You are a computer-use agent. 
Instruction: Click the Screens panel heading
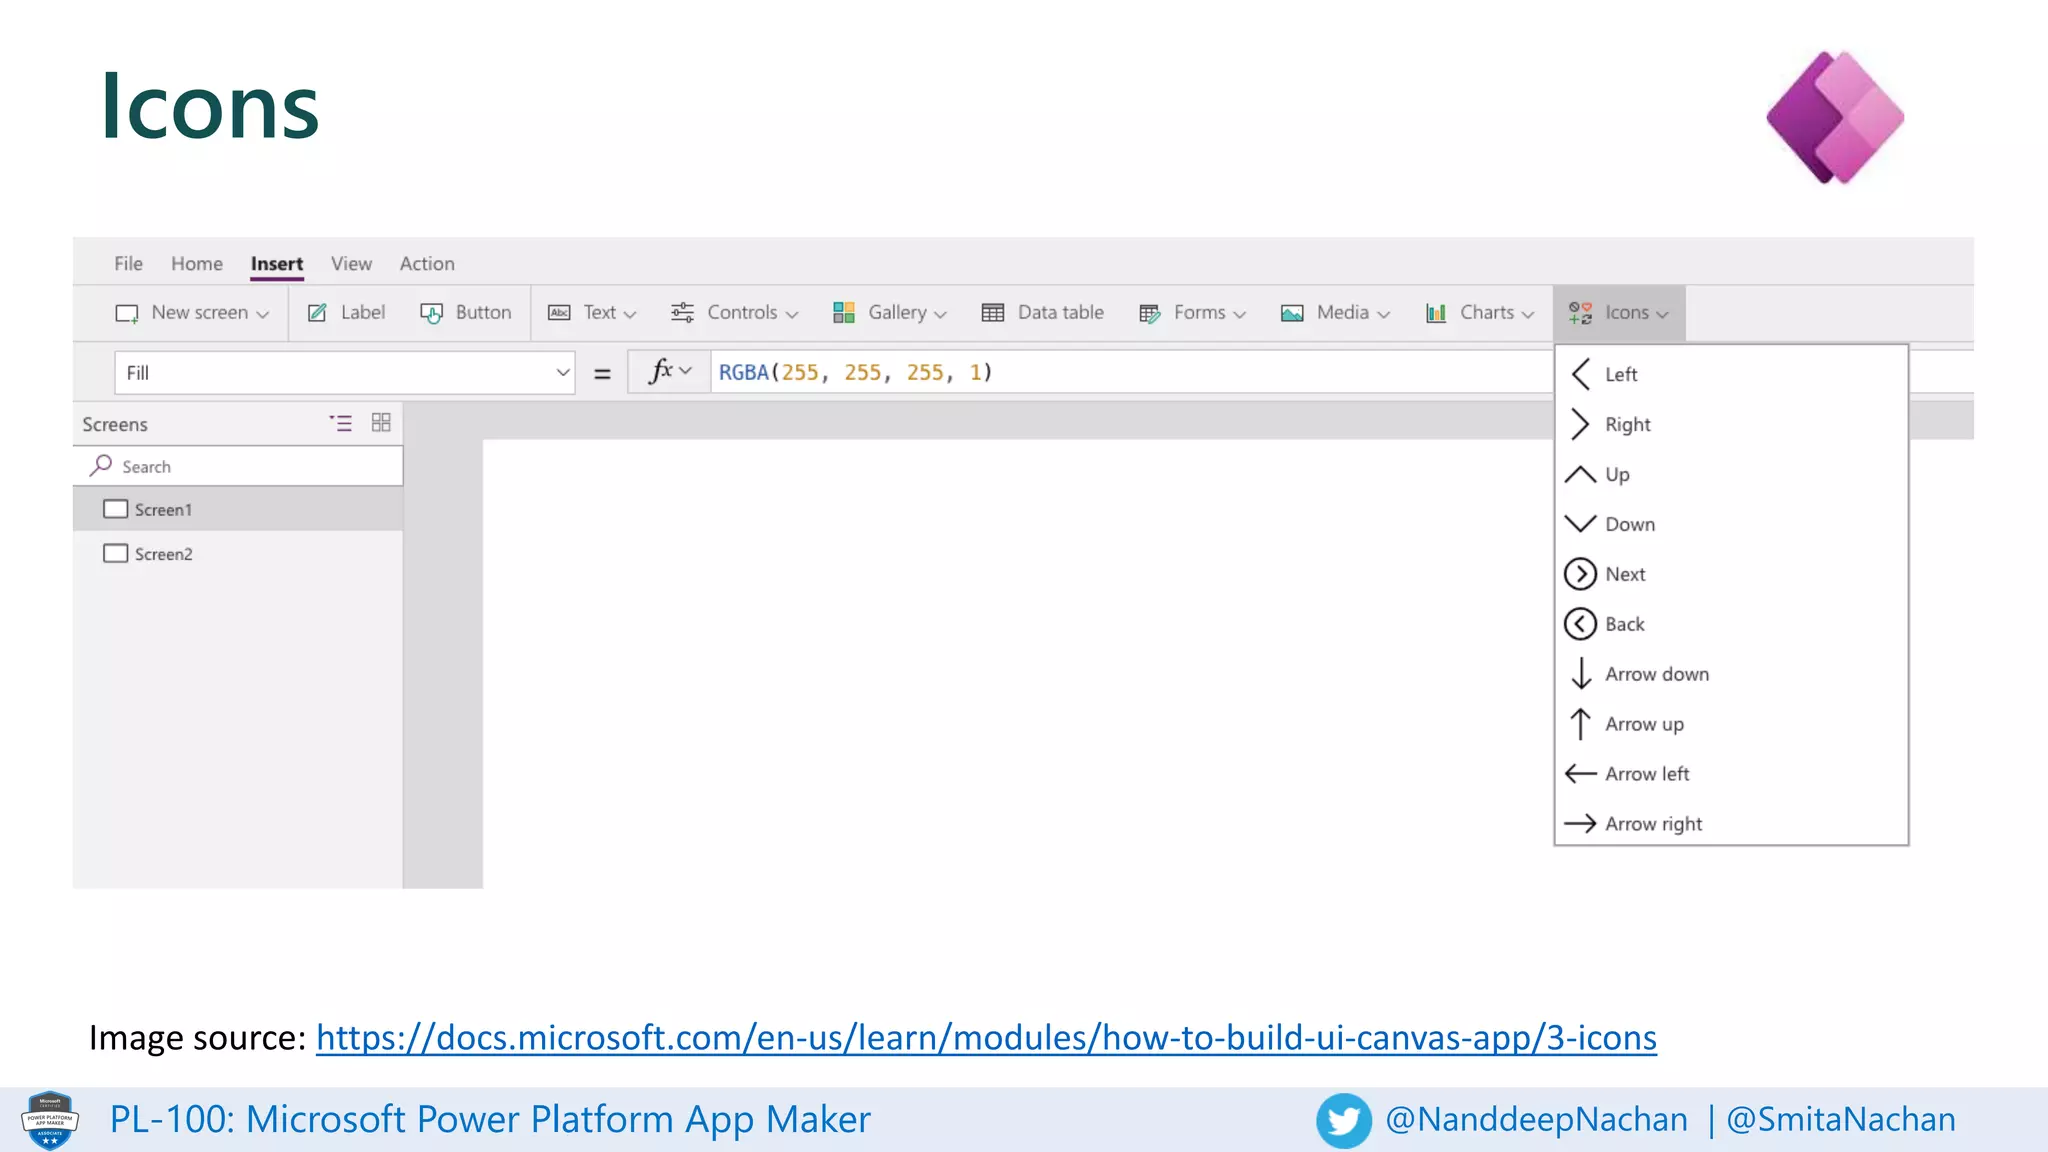pyautogui.click(x=115, y=424)
